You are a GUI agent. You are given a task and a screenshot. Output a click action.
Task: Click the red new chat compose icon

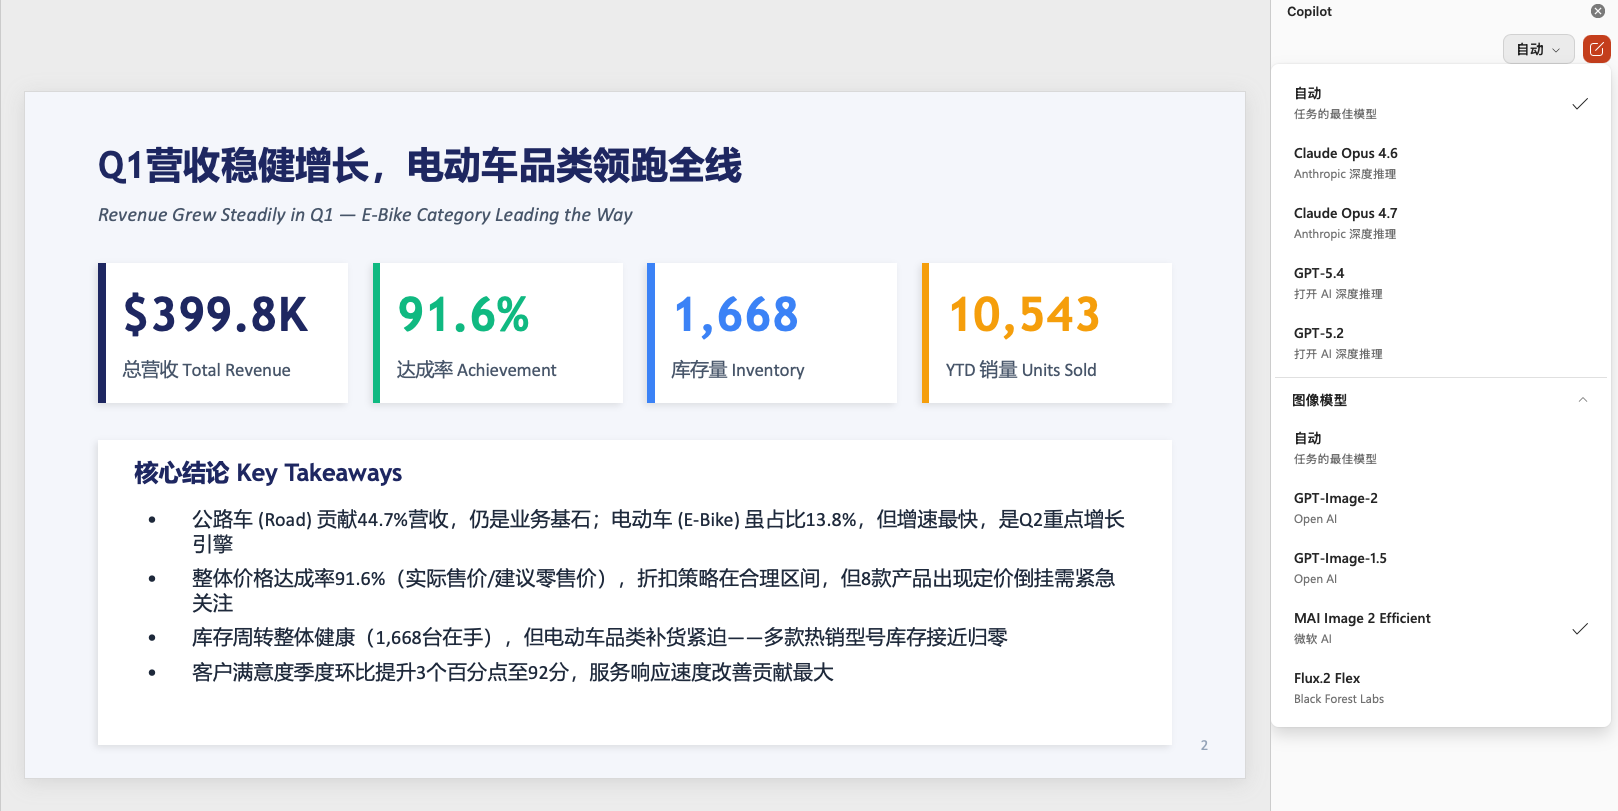point(1596,49)
